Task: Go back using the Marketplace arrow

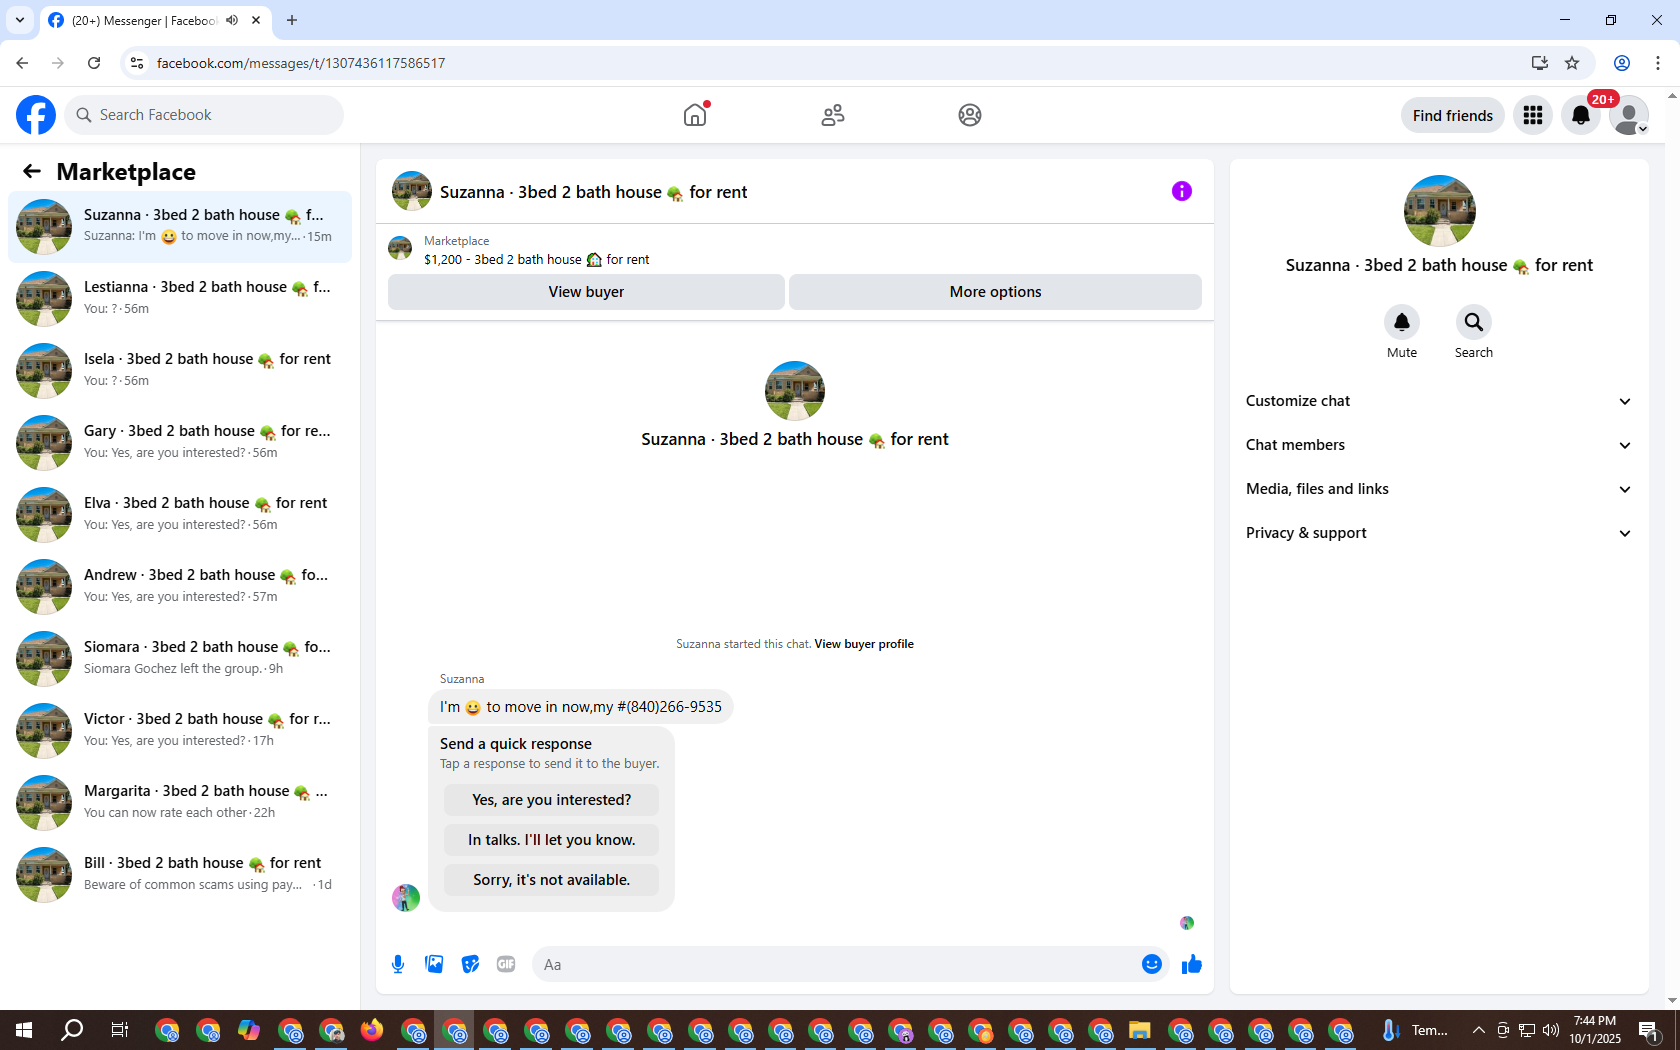Action: tap(32, 171)
